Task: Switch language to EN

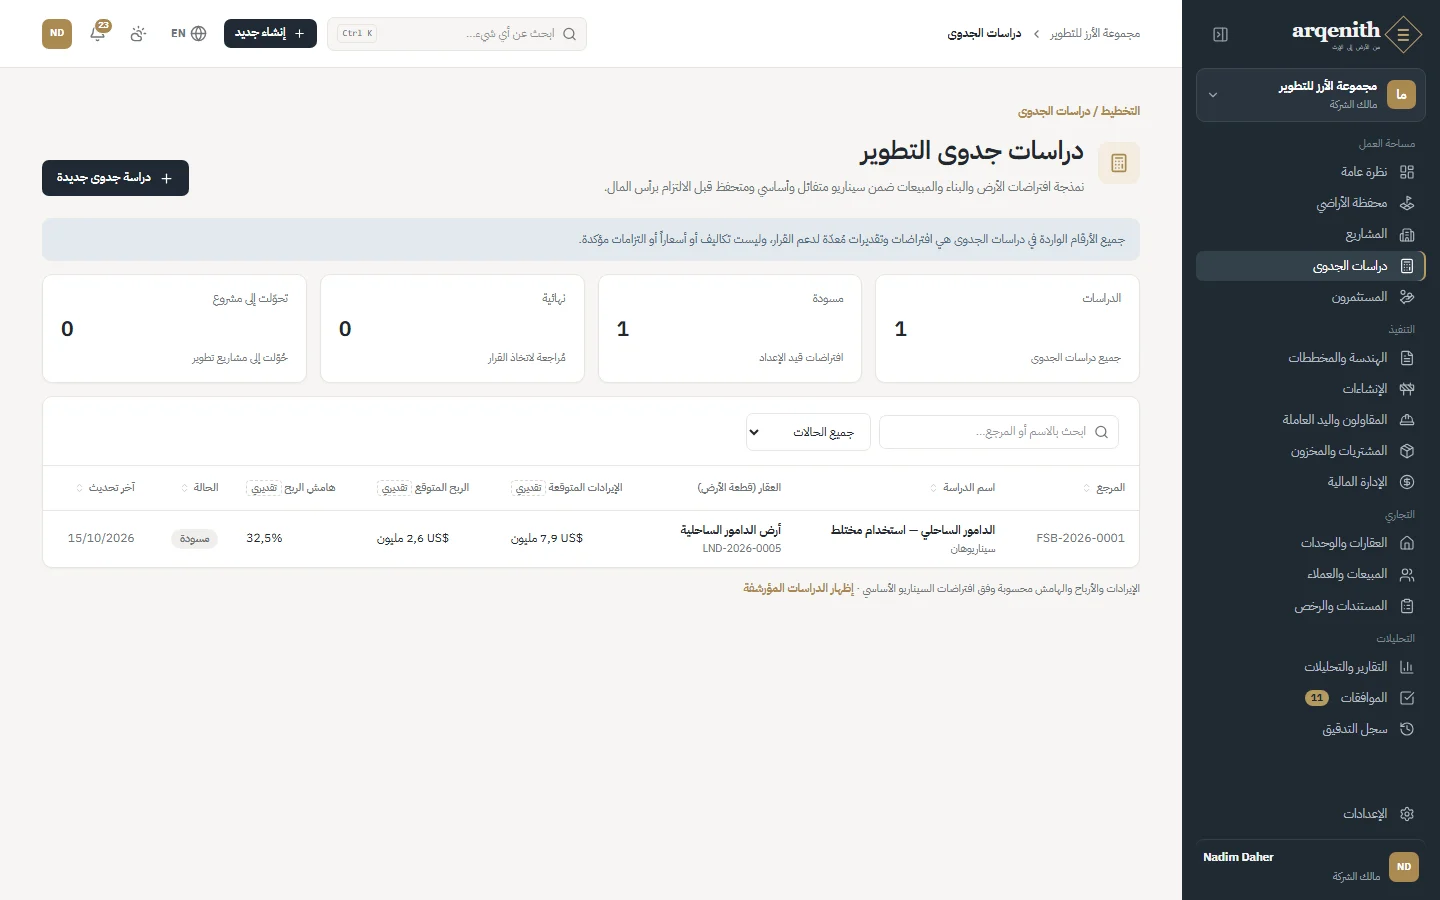Action: pyautogui.click(x=188, y=33)
